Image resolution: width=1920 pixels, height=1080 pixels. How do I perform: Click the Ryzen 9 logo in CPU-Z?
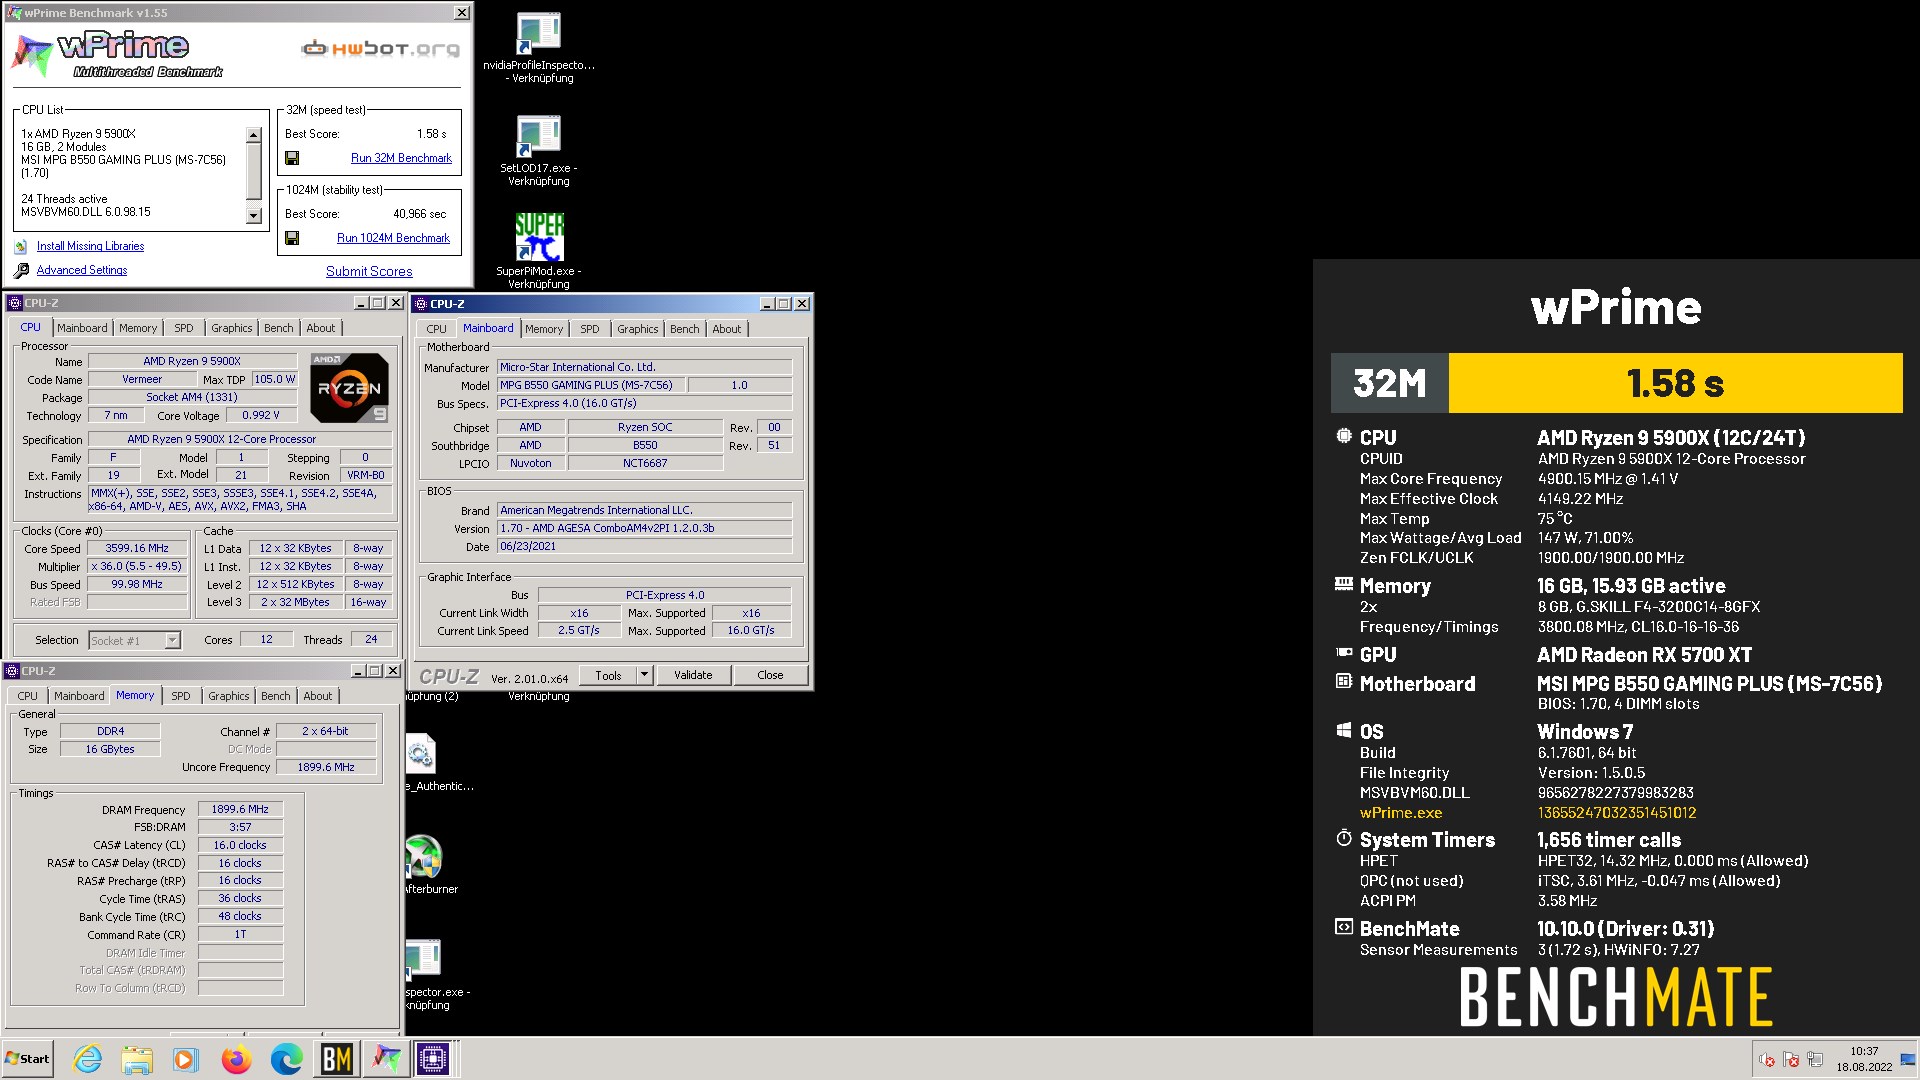tap(349, 387)
